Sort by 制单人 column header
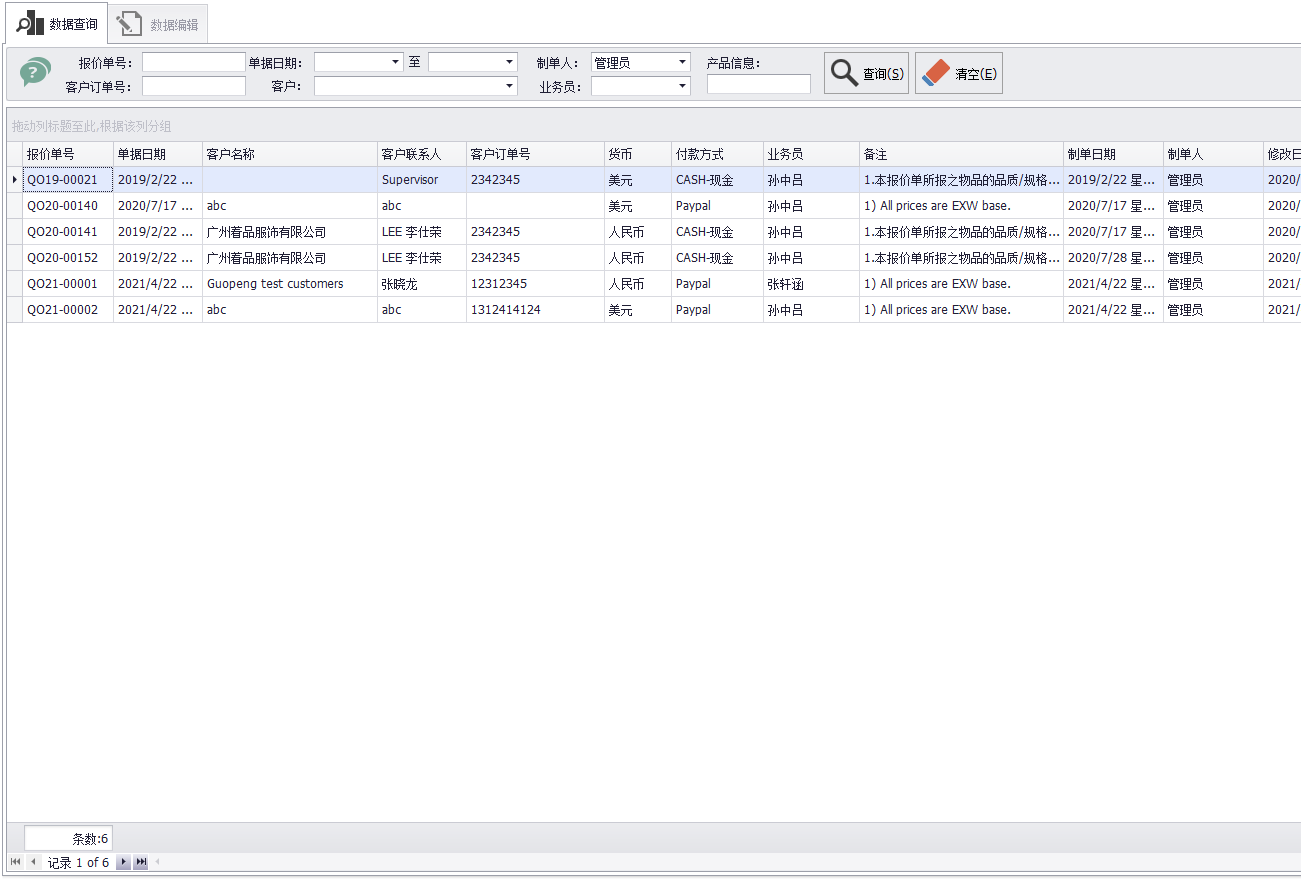The height and width of the screenshot is (882, 1301). [x=1213, y=154]
